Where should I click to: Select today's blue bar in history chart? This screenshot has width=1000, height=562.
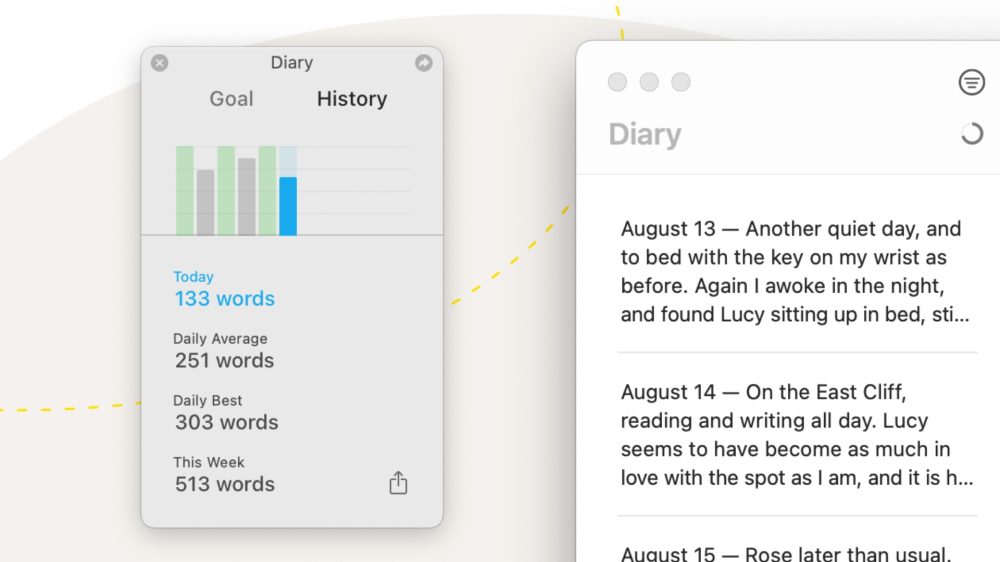coord(288,205)
